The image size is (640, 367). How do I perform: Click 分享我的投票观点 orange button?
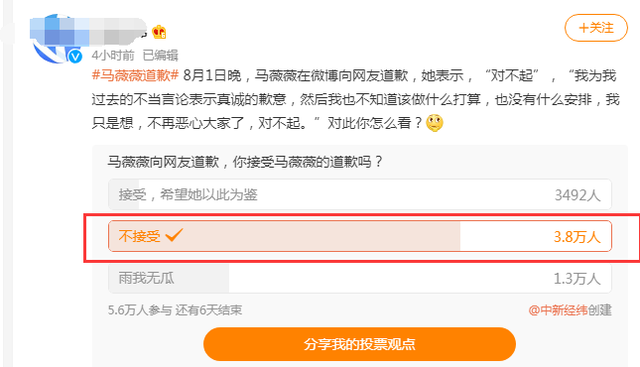pos(360,344)
